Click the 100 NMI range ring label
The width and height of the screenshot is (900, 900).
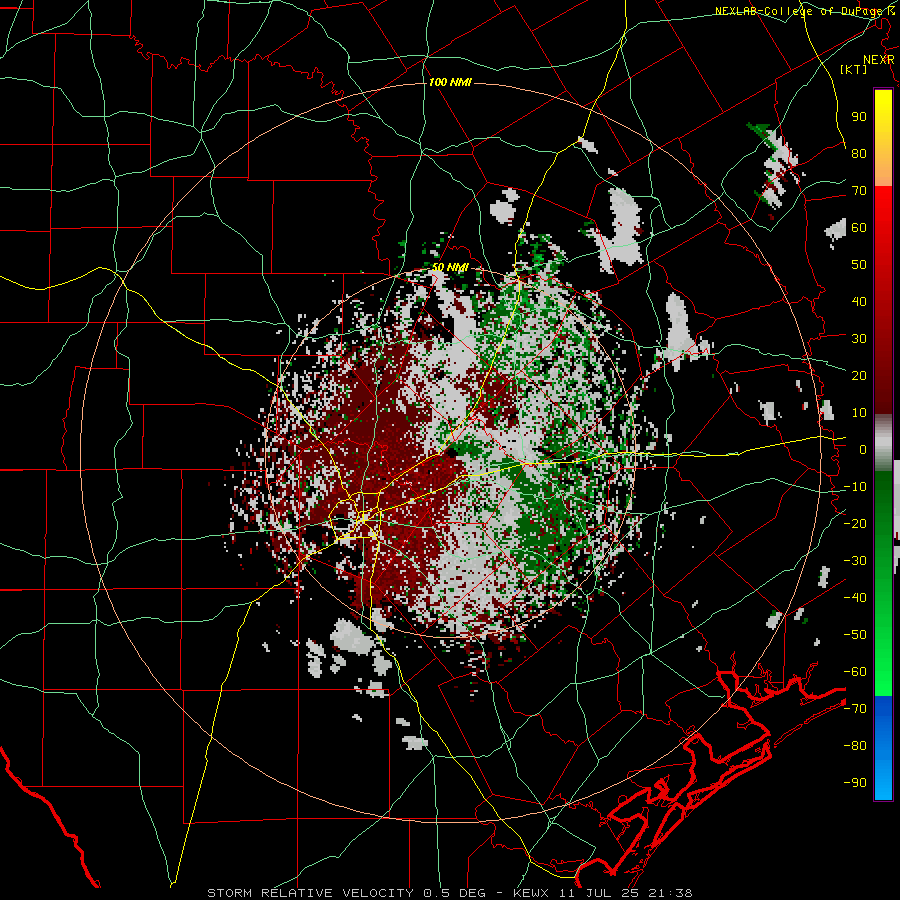coord(450,83)
